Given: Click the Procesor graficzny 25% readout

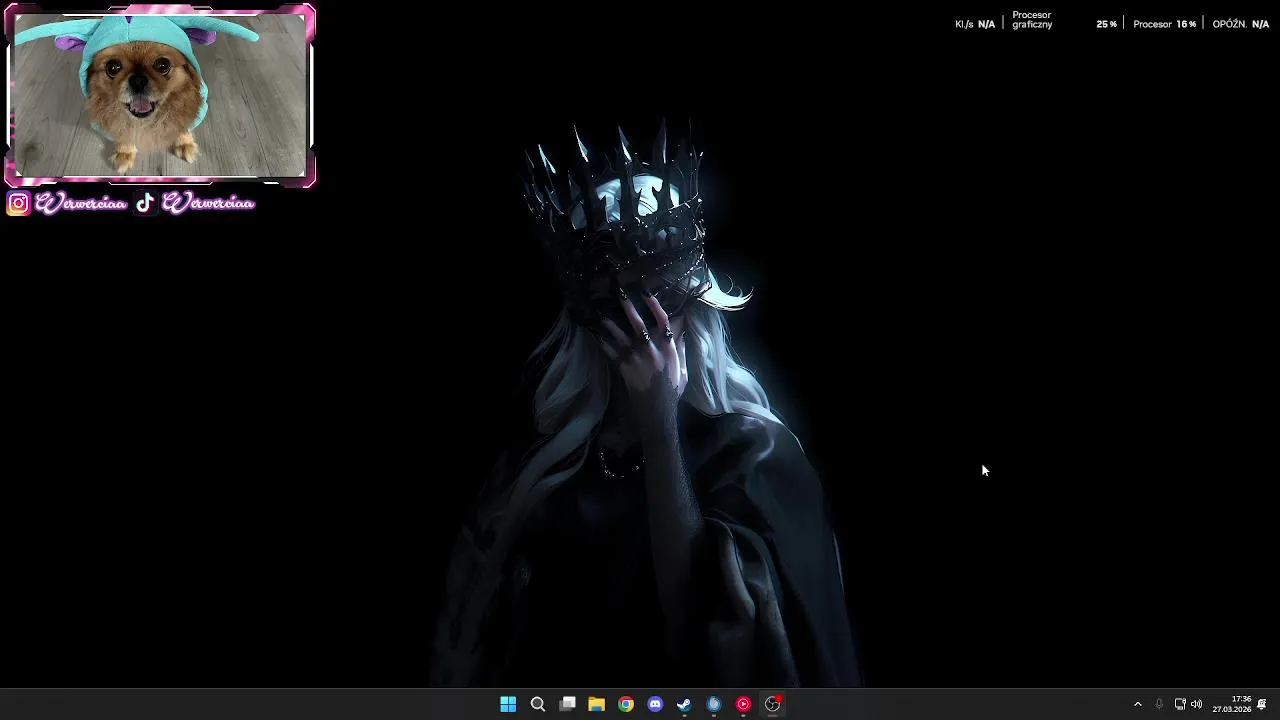Looking at the screenshot, I should 1064,20.
